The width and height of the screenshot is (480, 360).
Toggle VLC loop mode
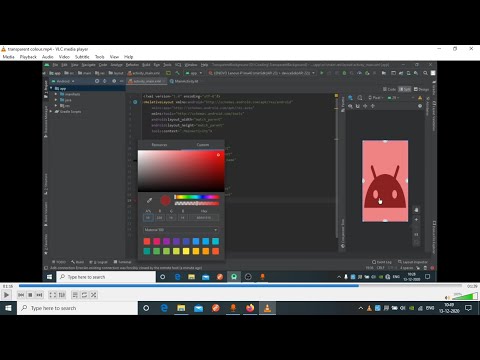click(x=84, y=295)
